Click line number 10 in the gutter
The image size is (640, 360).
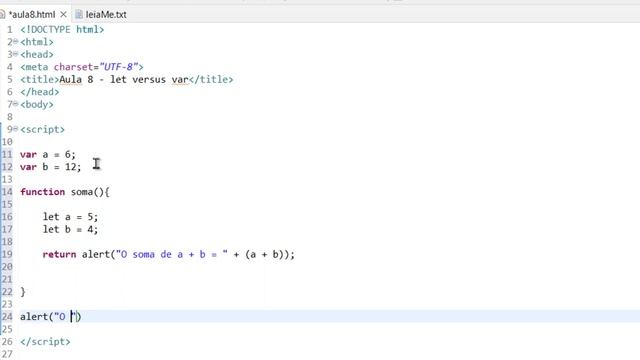coord(7,142)
